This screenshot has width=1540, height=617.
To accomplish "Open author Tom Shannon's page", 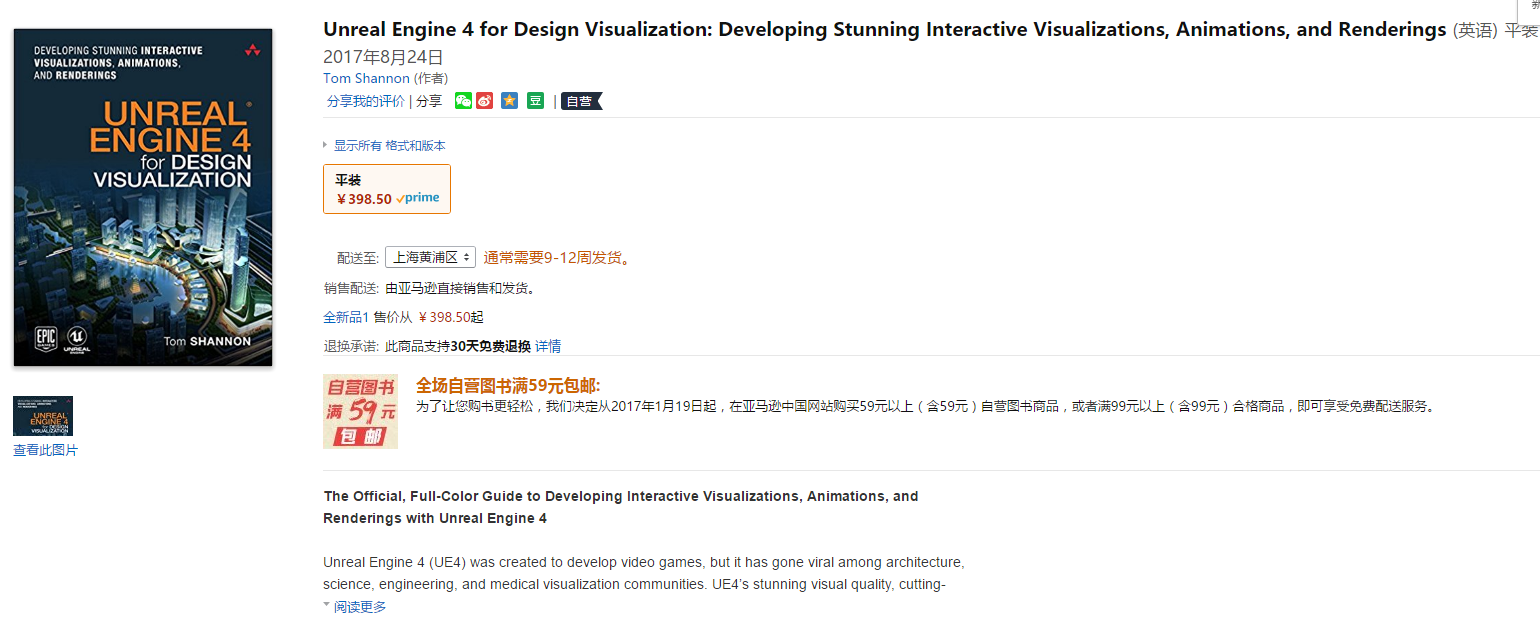I will (x=366, y=78).
